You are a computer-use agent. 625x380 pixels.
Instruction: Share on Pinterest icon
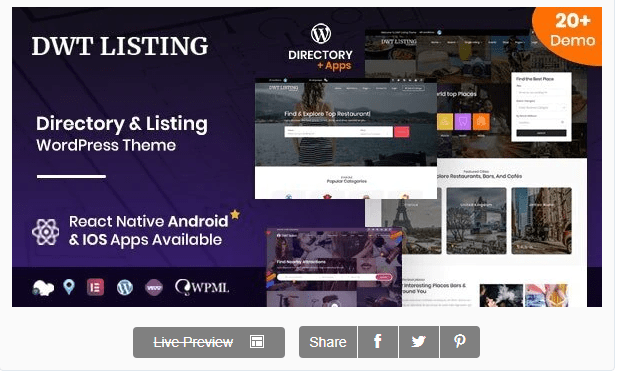click(x=460, y=342)
